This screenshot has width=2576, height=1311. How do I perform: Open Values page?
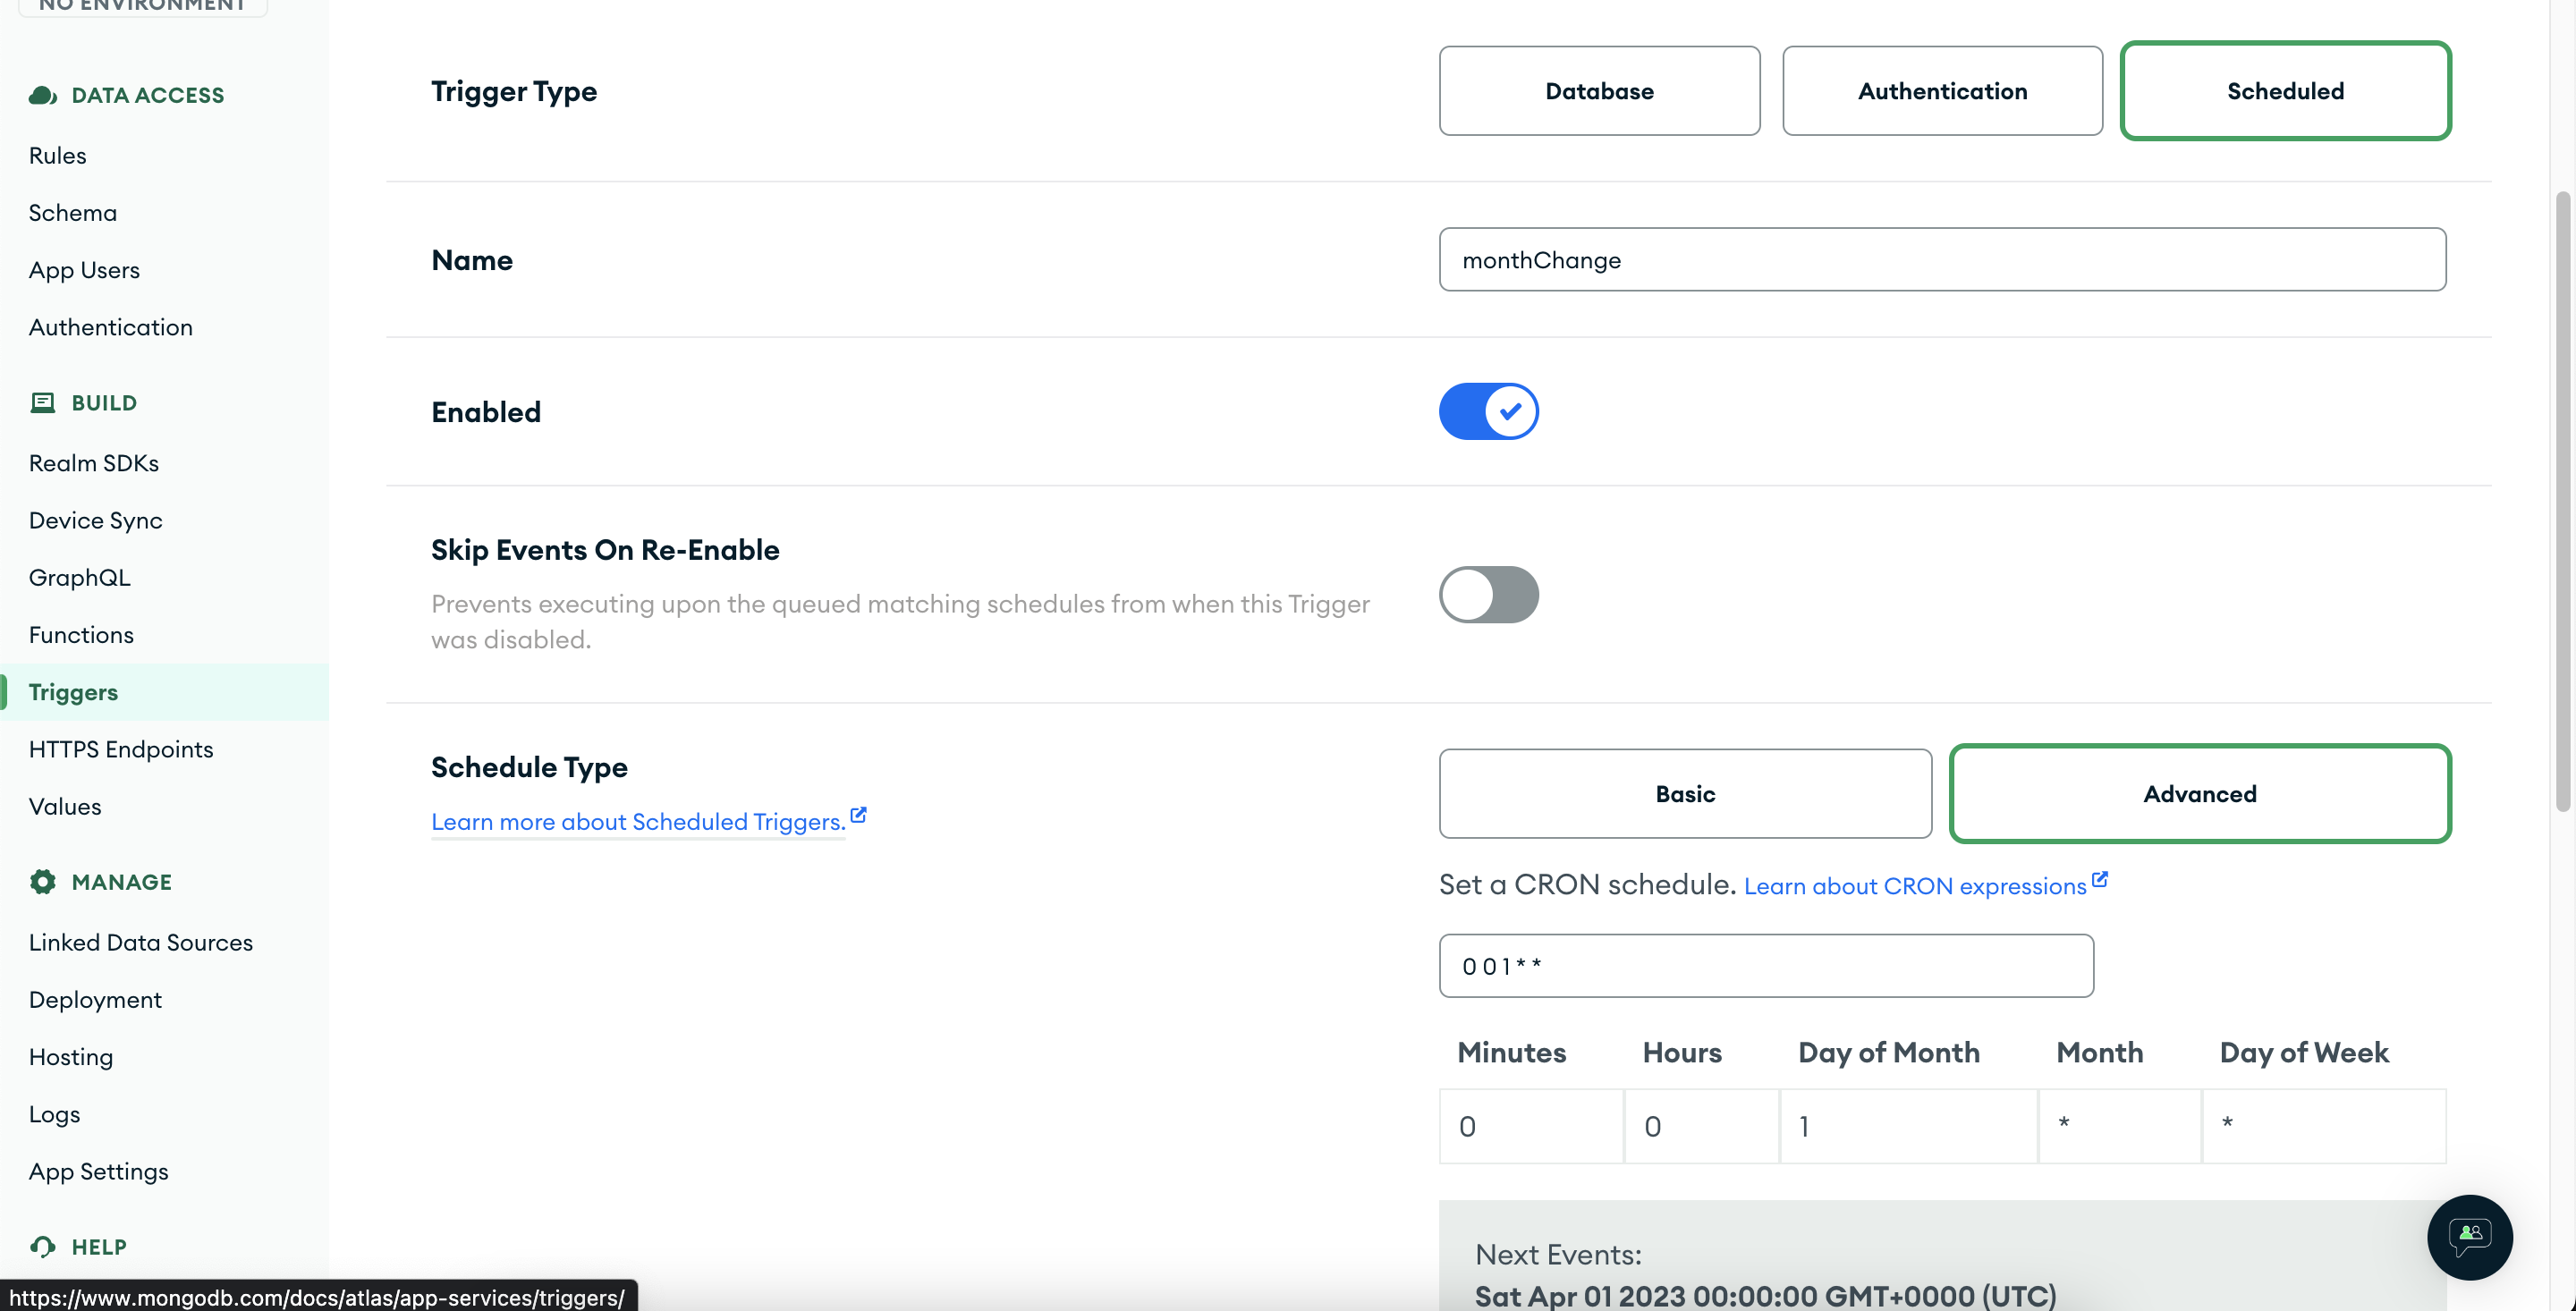click(x=65, y=806)
